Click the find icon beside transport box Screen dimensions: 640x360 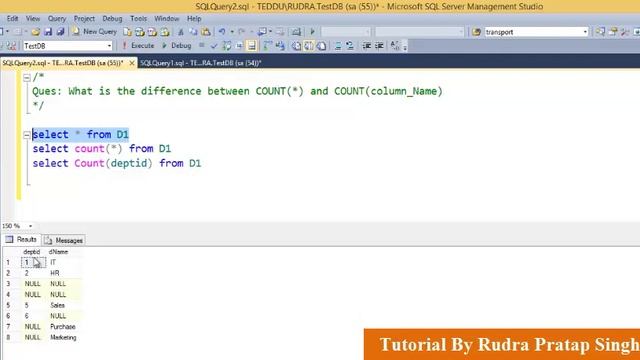point(476,32)
